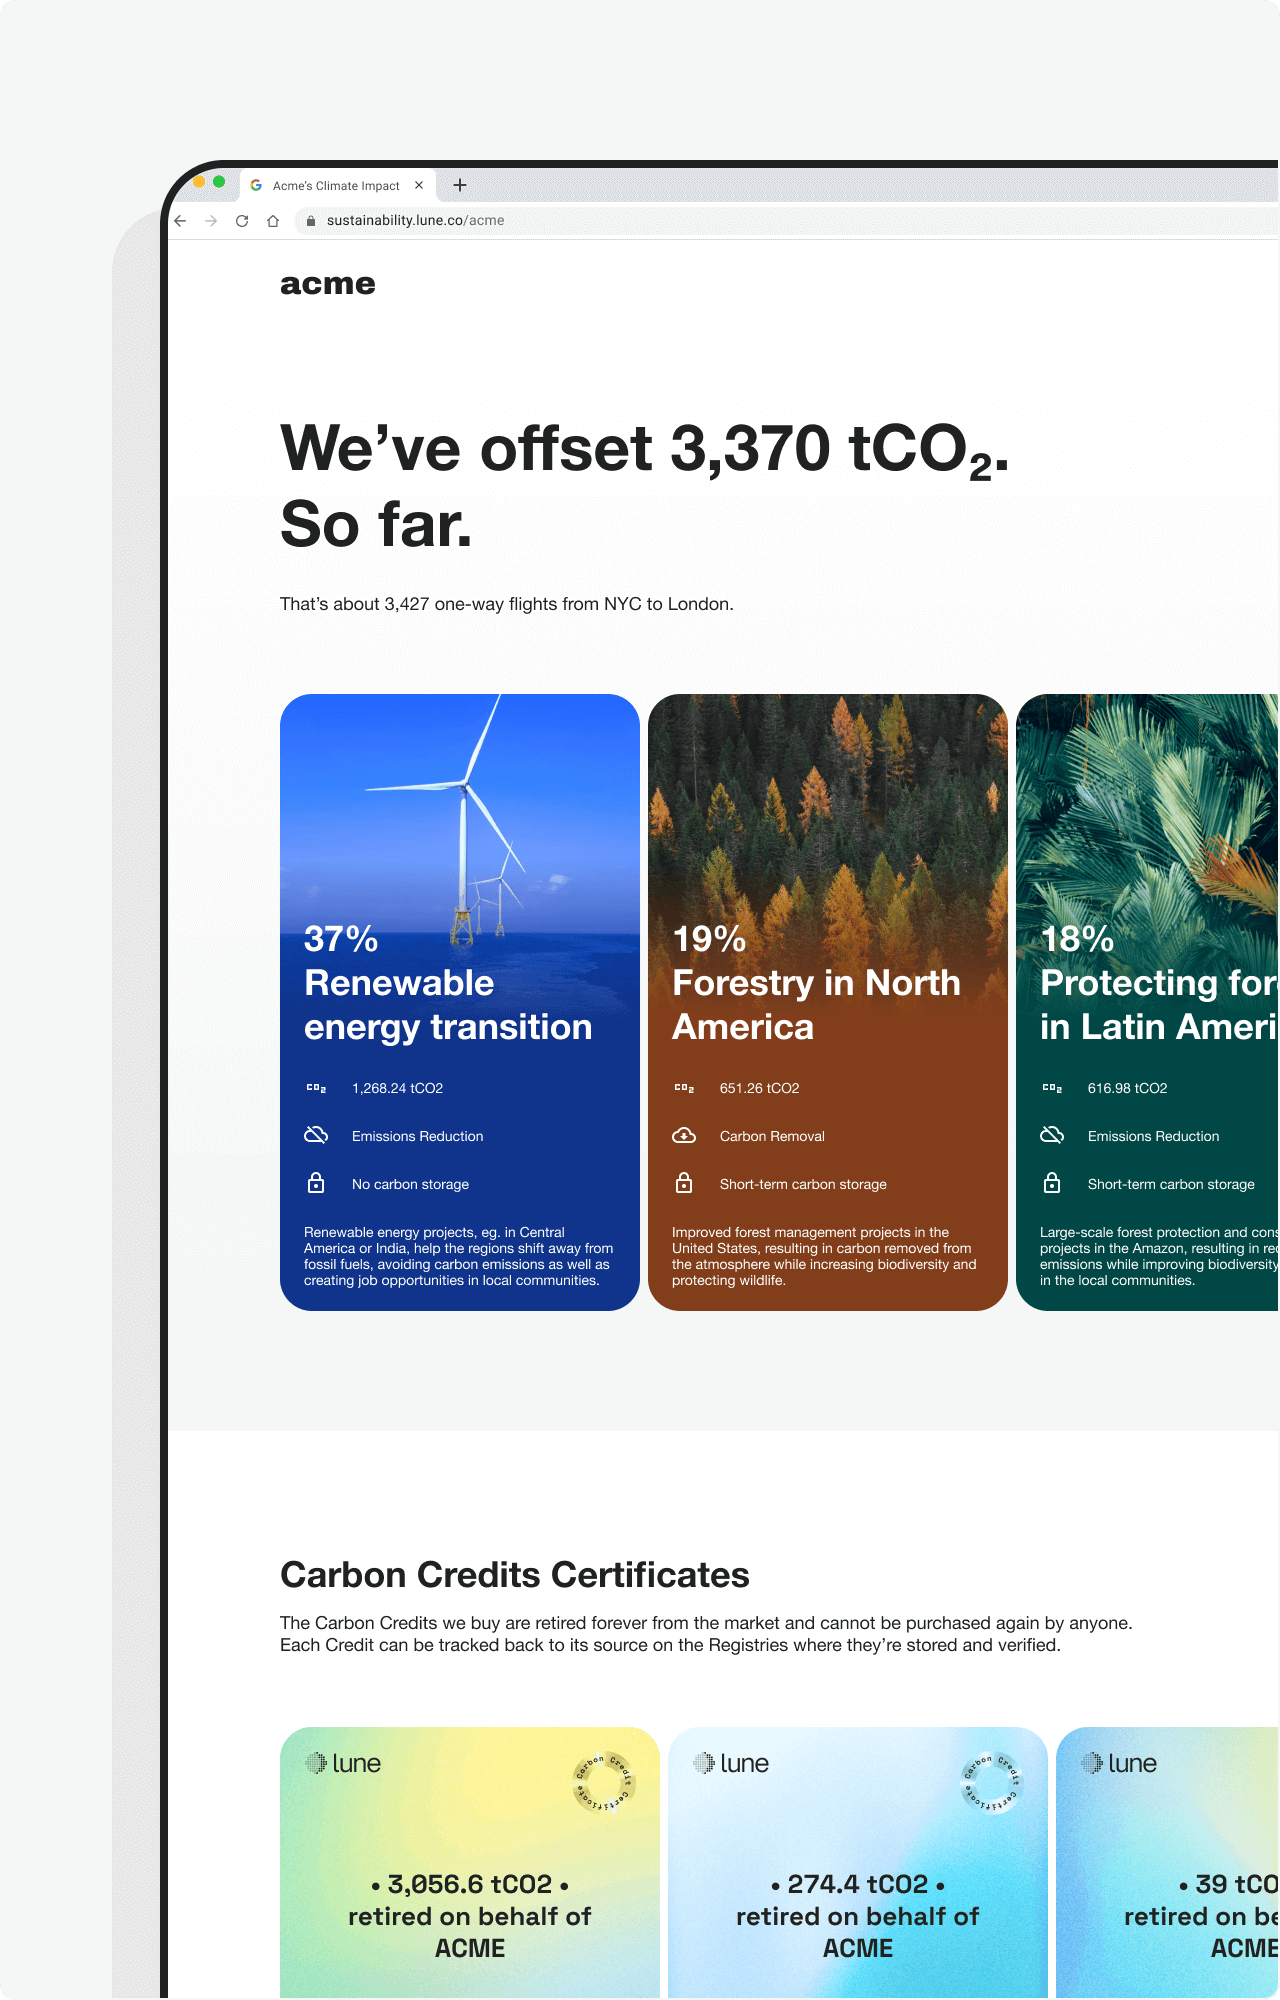Click the Carbon Removal icon on the Forestry card
1280x2000 pixels.
click(684, 1135)
